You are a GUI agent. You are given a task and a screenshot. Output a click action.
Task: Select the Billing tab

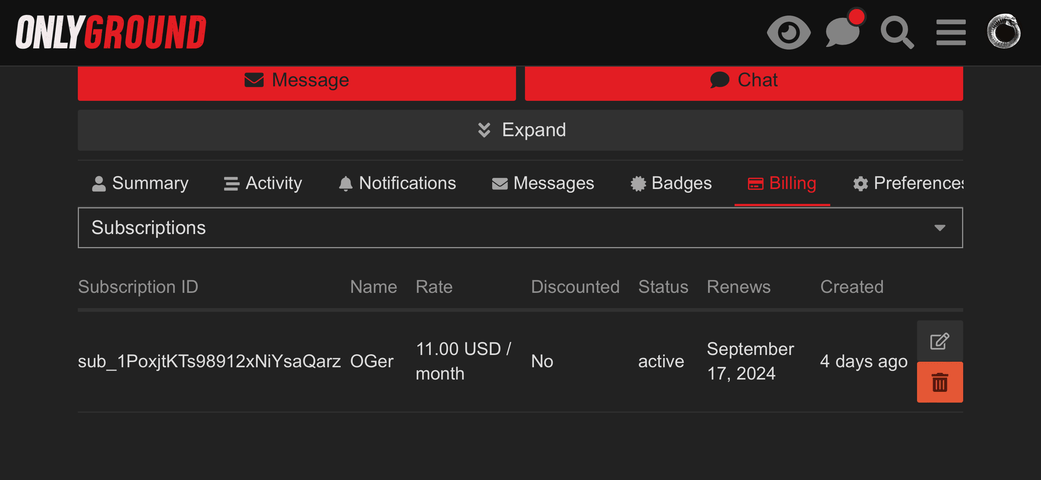point(782,183)
